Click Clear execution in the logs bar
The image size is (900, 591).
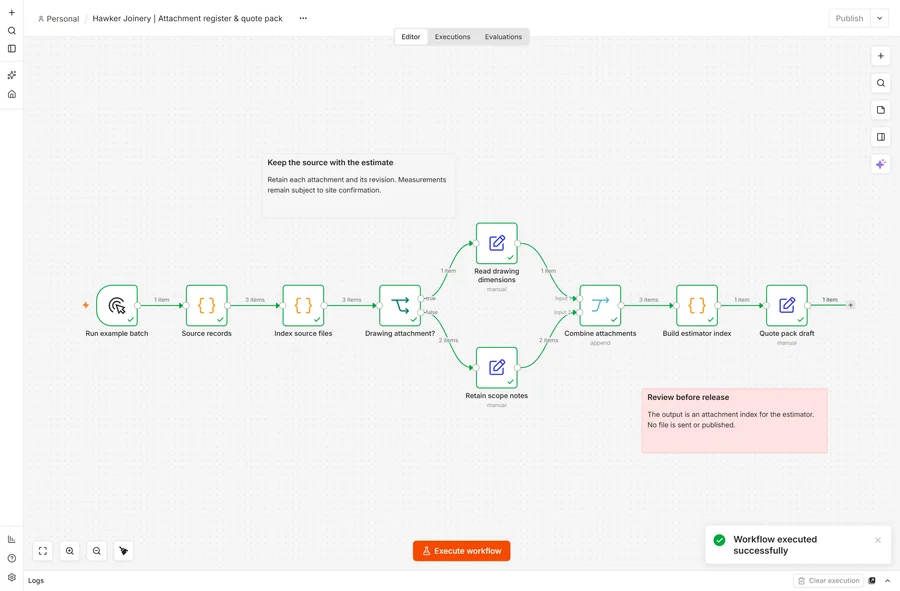click(x=828, y=581)
